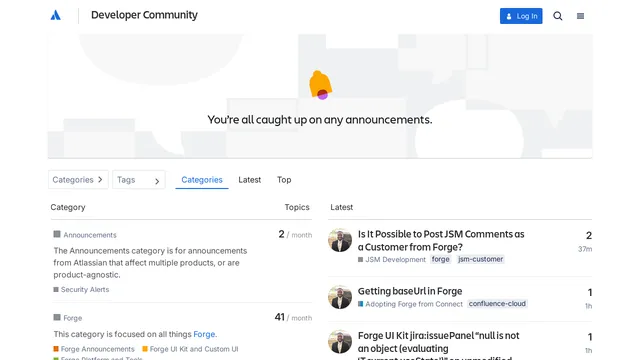Click the caught up announcements message

click(320, 120)
